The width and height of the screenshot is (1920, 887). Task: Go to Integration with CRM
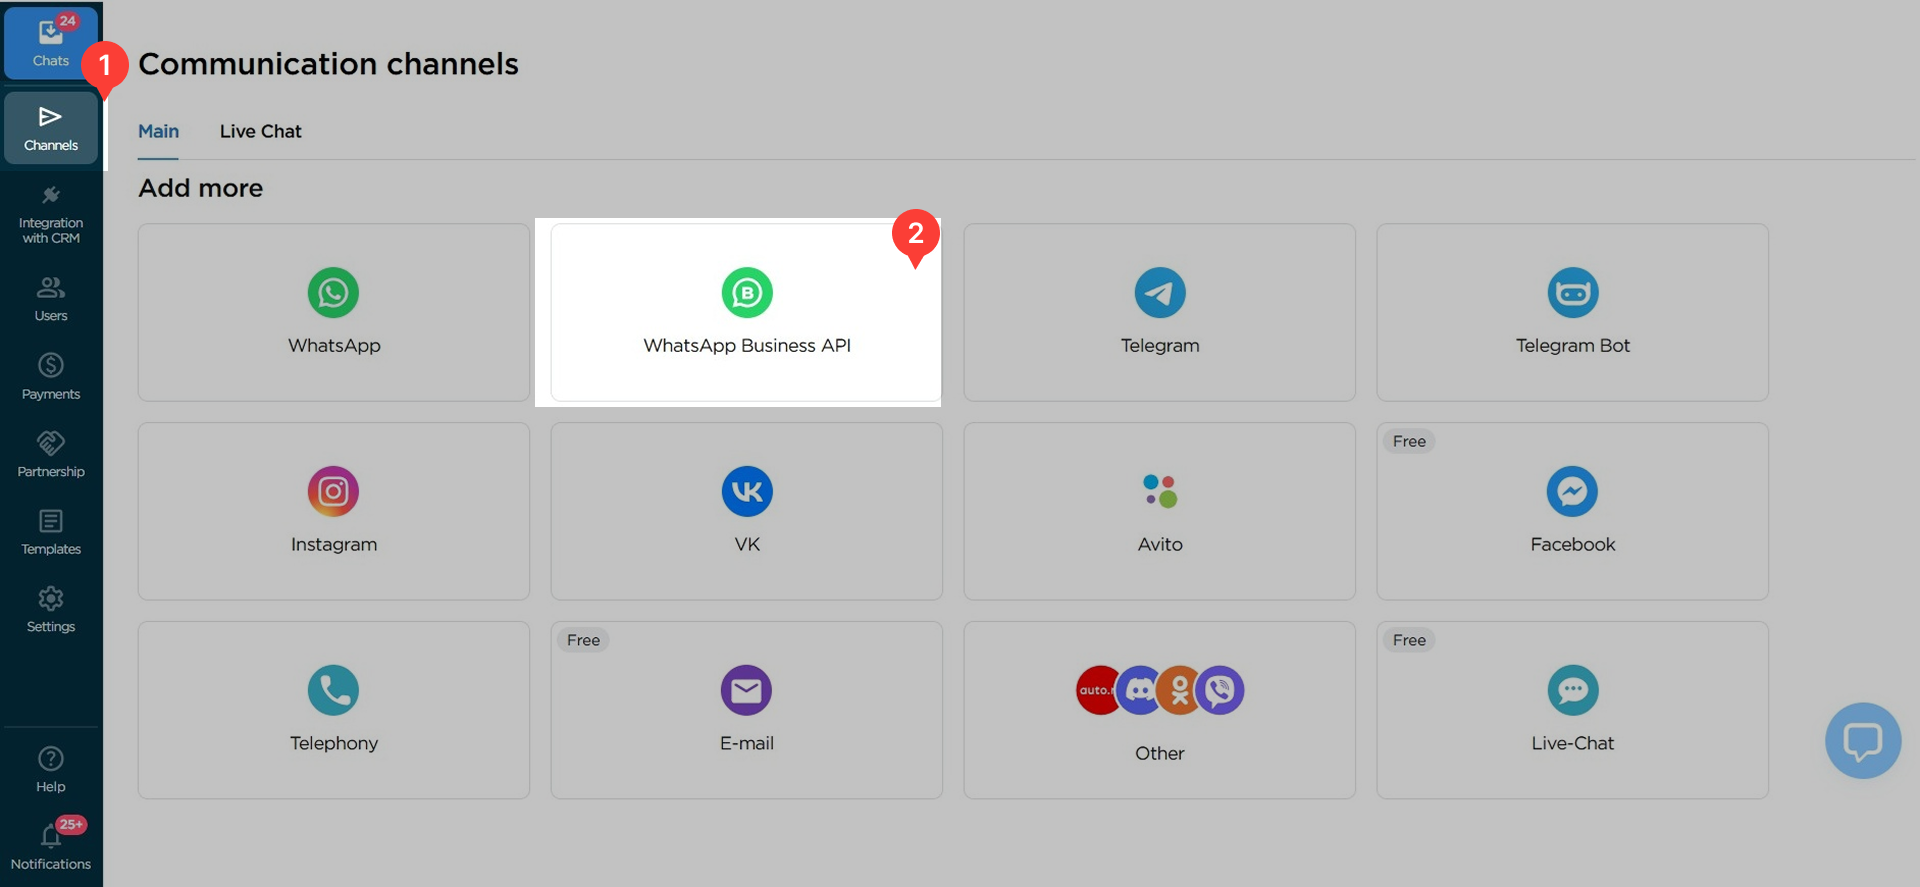tap(51, 214)
